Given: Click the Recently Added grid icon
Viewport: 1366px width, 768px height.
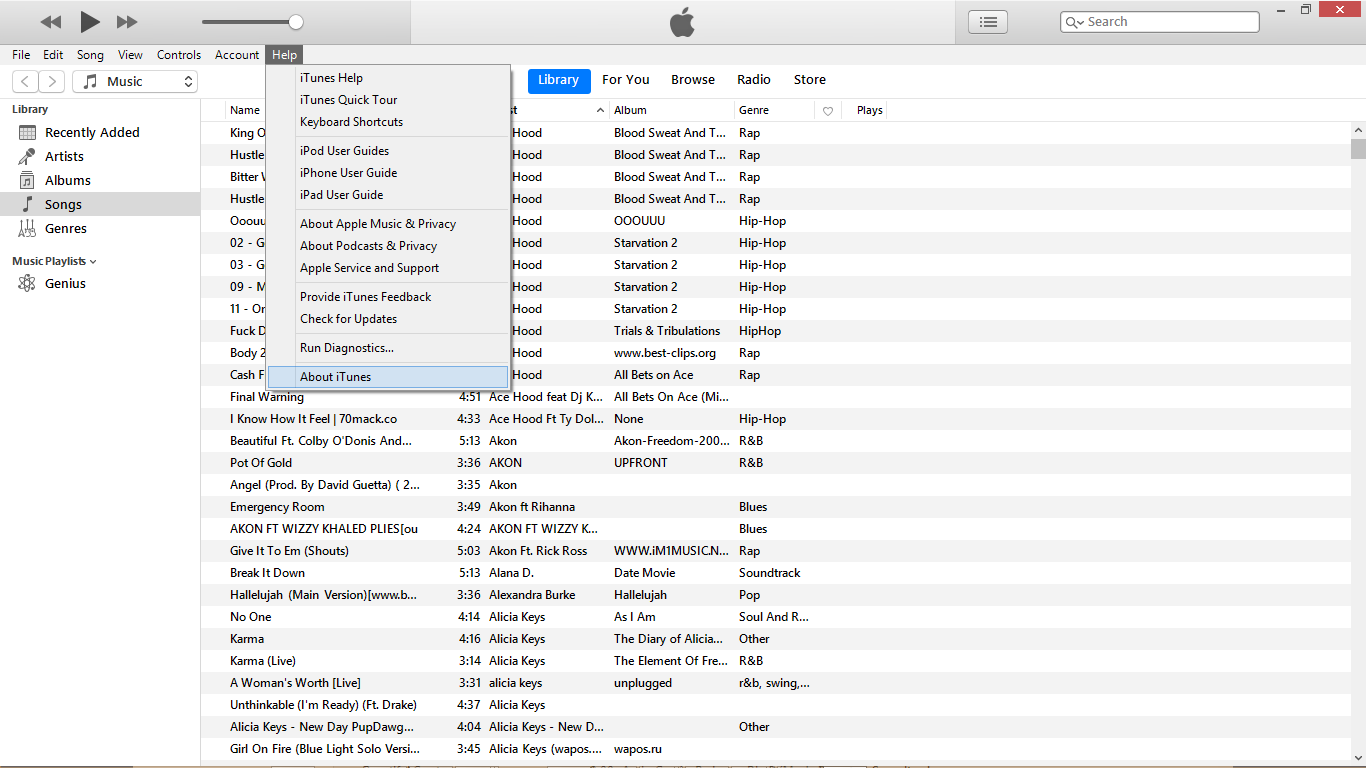Looking at the screenshot, I should pos(27,132).
